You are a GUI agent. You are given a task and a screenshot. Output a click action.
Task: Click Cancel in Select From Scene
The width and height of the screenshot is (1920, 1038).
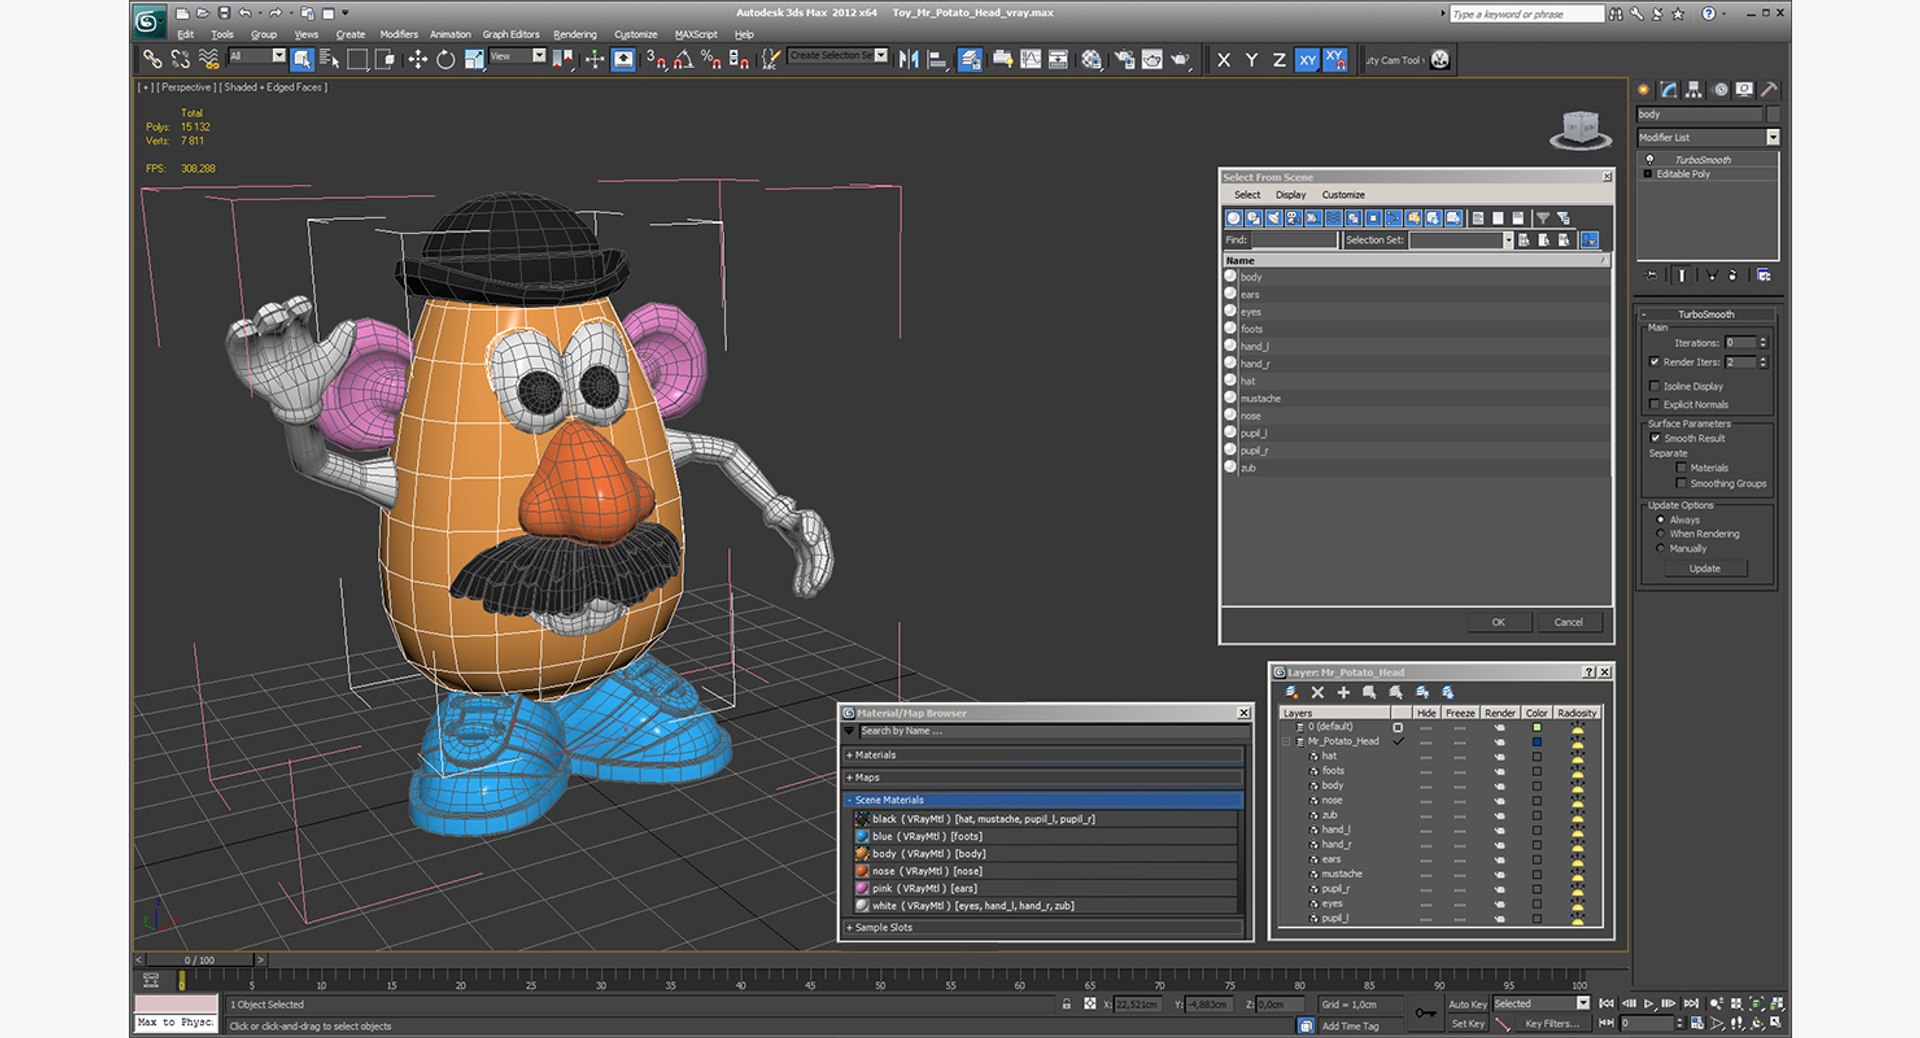(1568, 622)
